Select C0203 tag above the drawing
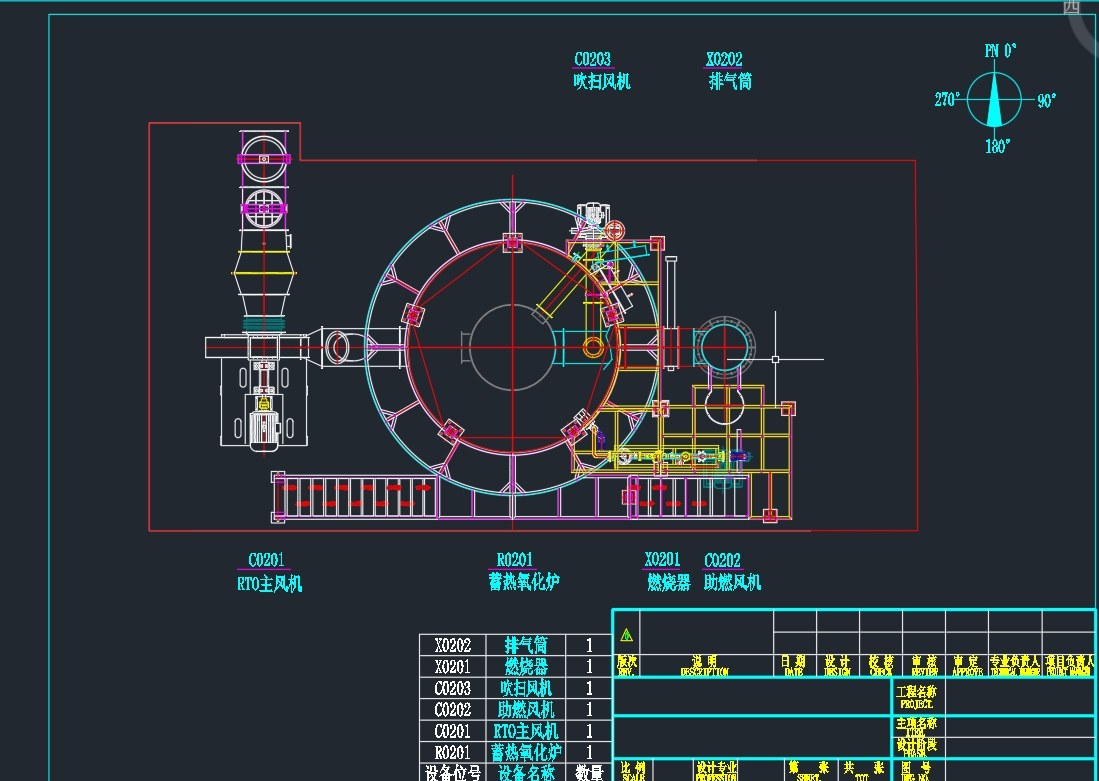Image resolution: width=1099 pixels, height=781 pixels. click(x=592, y=59)
